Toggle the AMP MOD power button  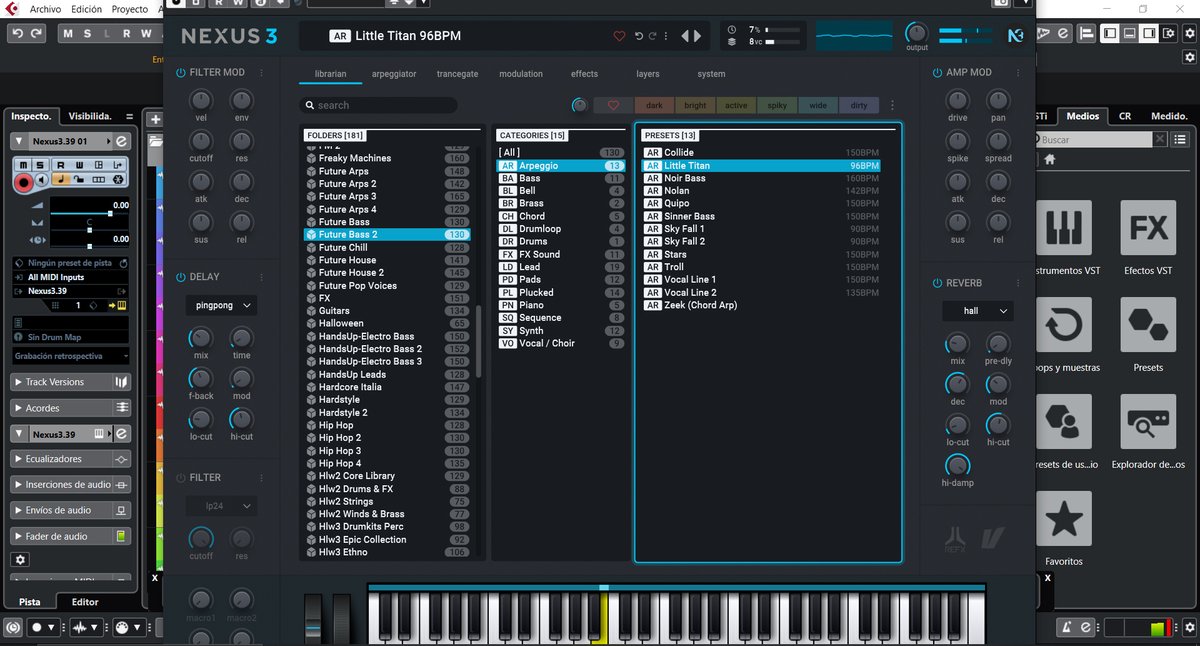pyautogui.click(x=937, y=72)
